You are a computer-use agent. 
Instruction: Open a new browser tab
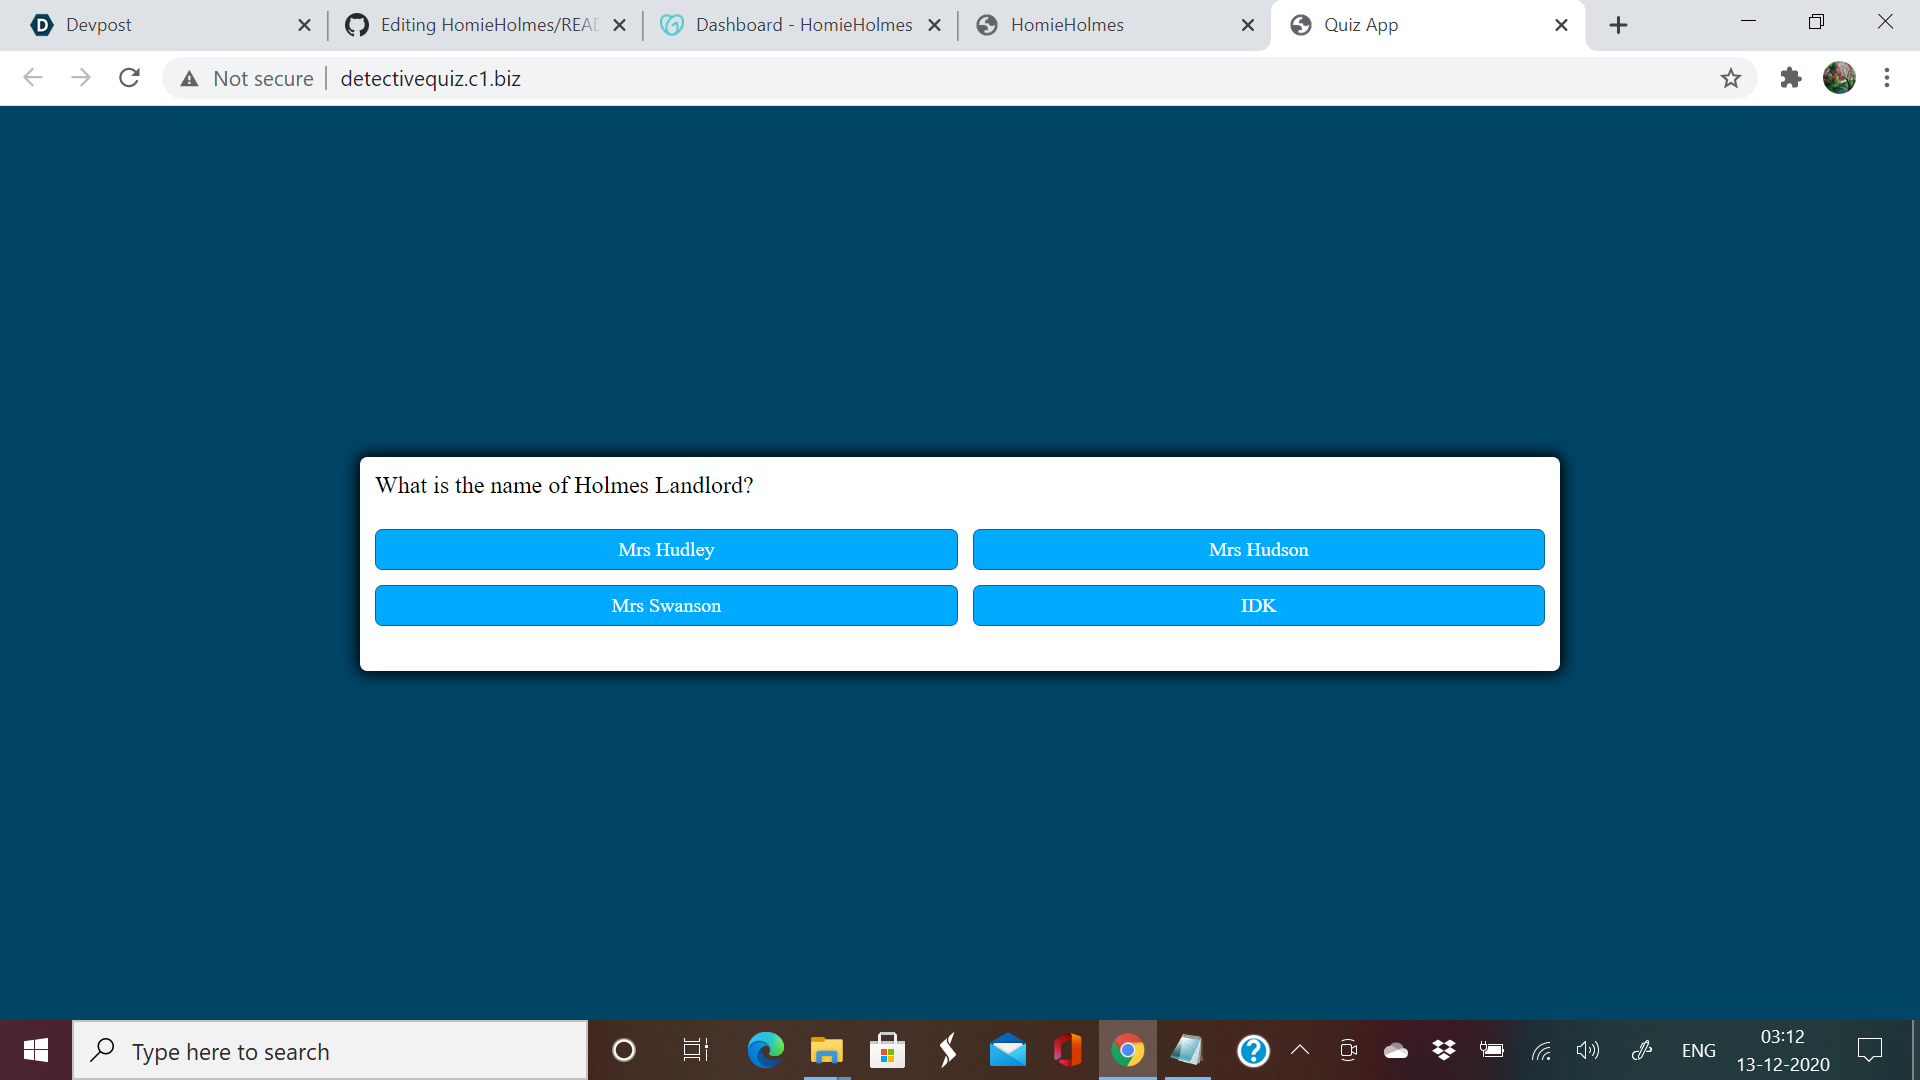pos(1618,25)
